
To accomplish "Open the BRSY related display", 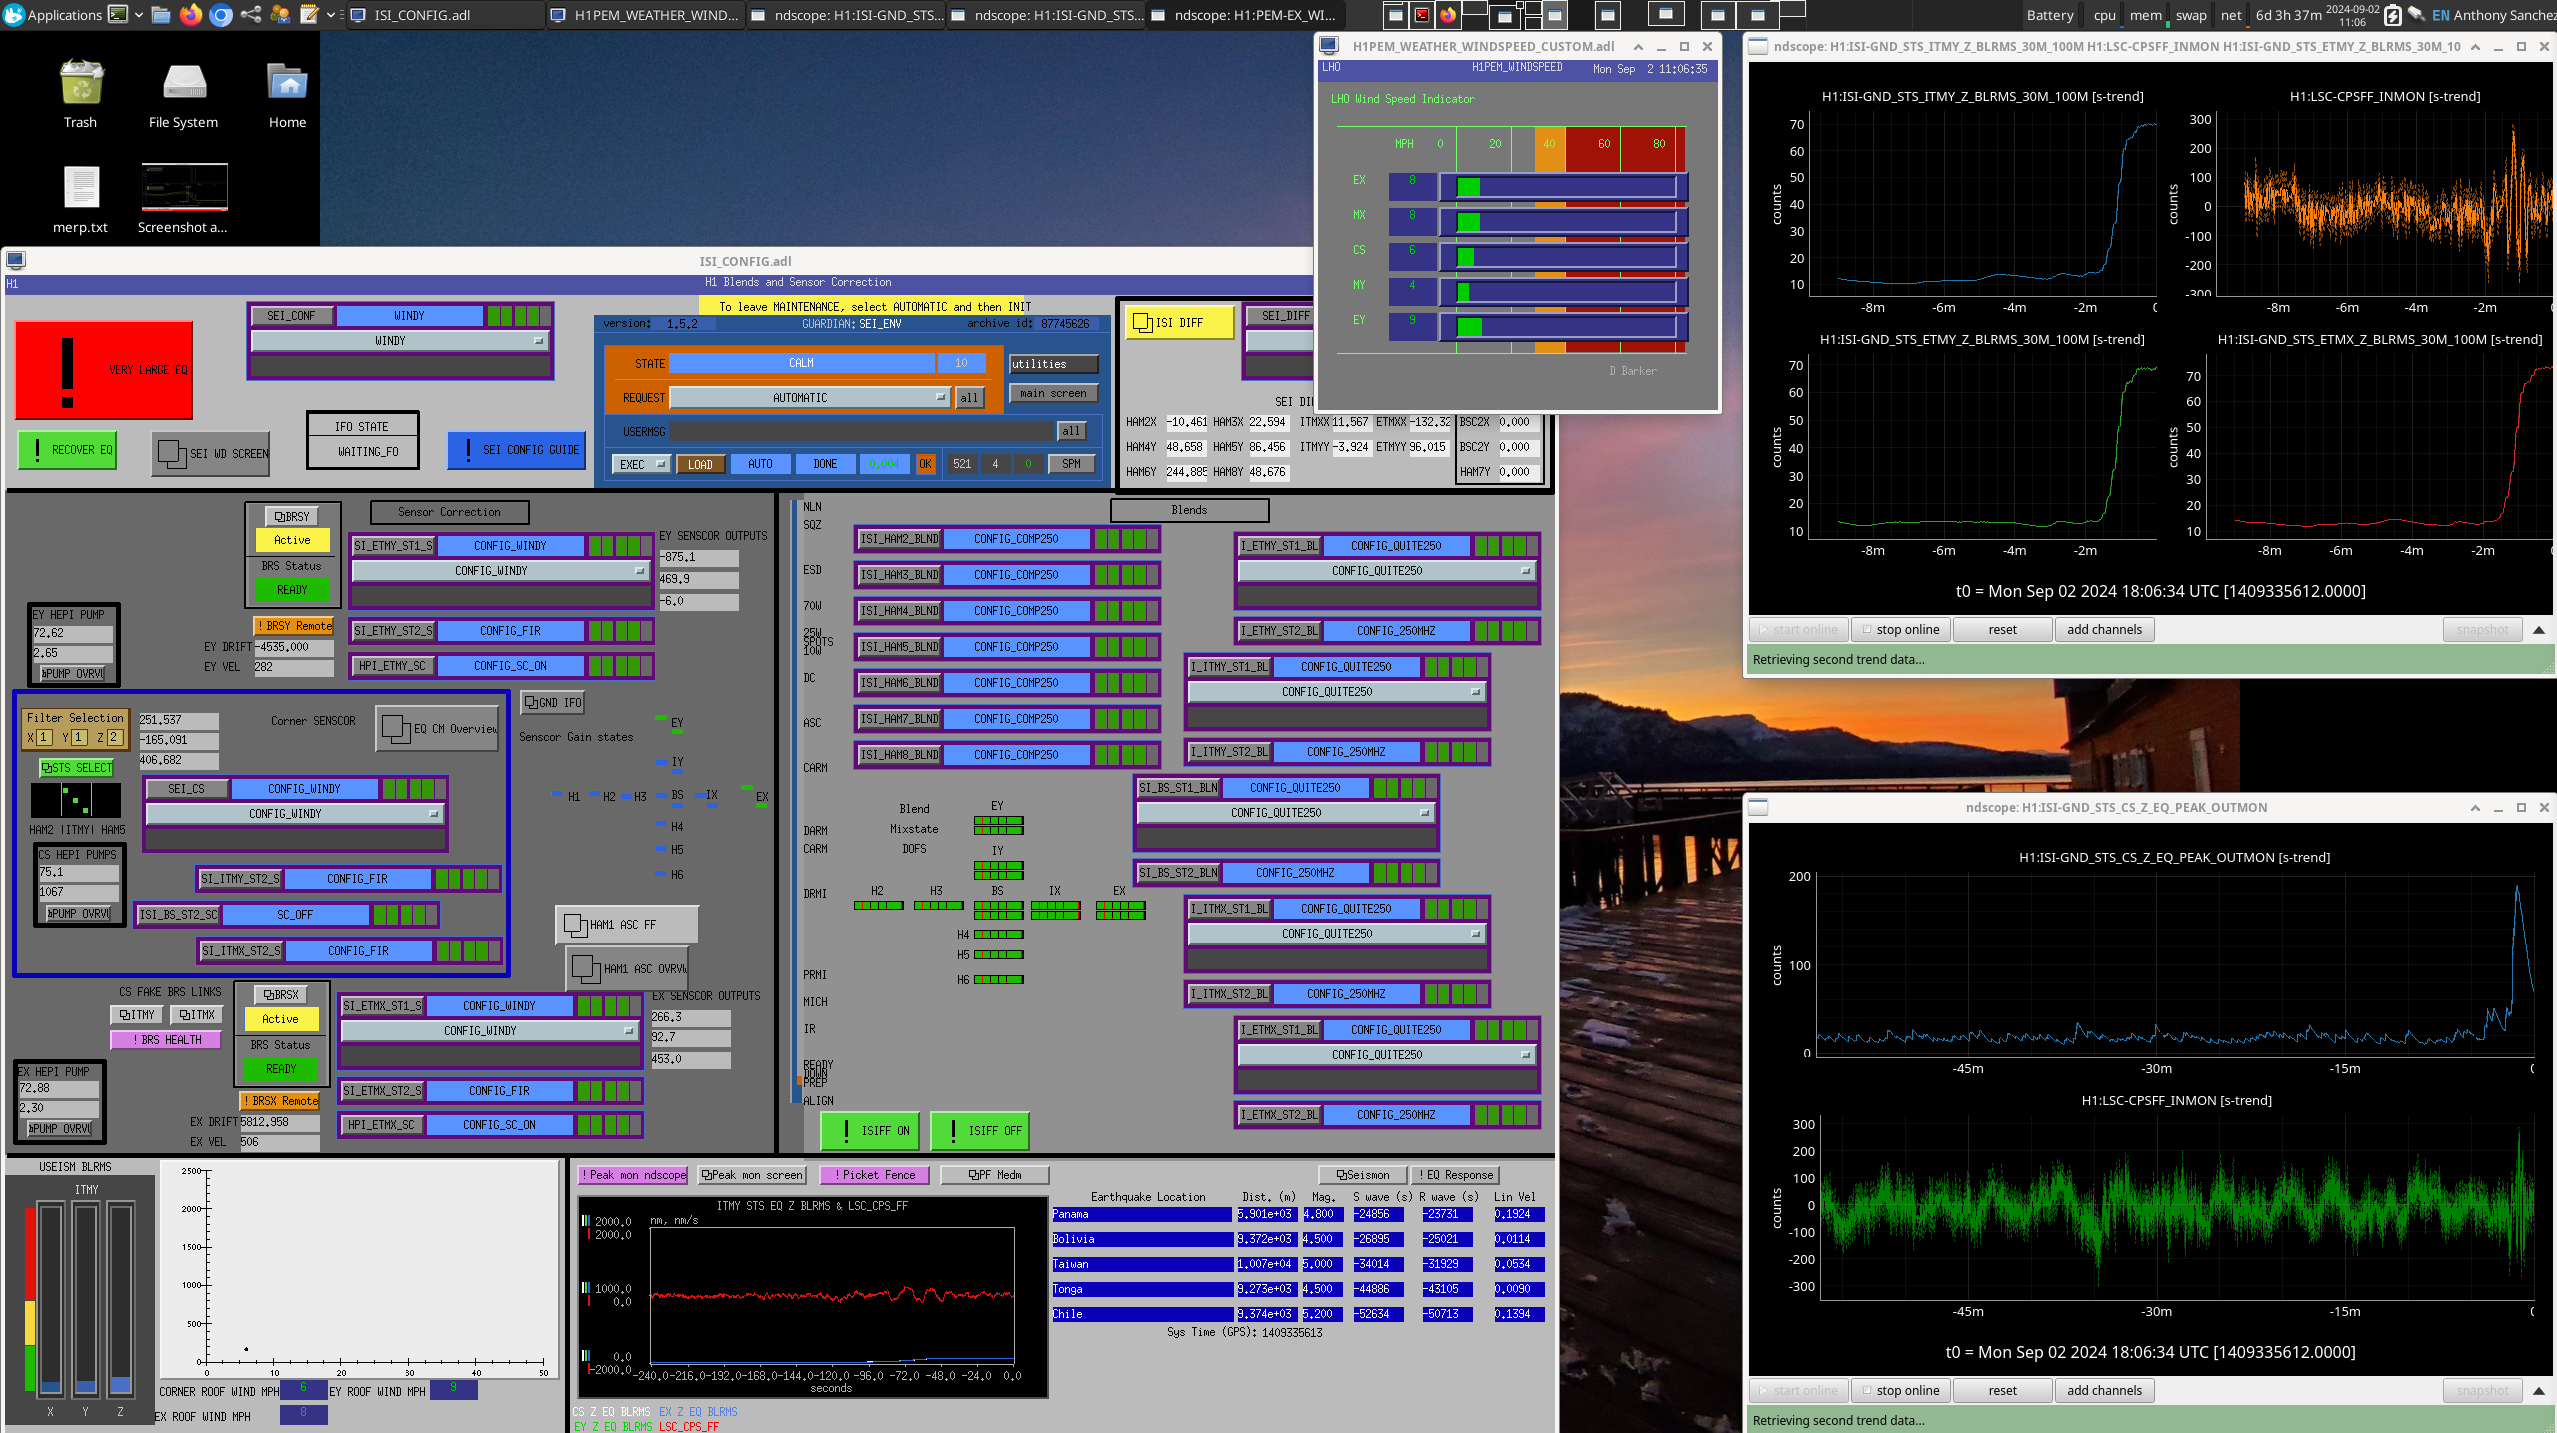I will (x=292, y=517).
